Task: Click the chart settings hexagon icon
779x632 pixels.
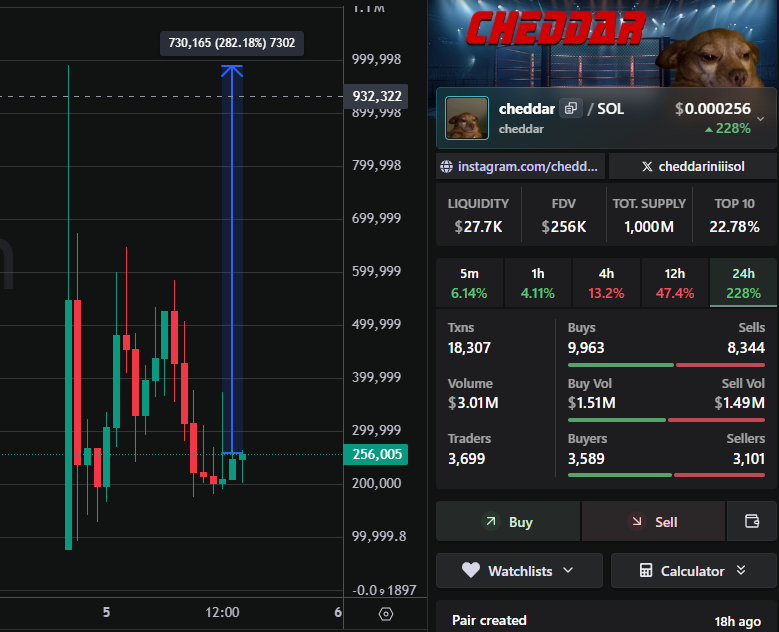Action: click(386, 614)
